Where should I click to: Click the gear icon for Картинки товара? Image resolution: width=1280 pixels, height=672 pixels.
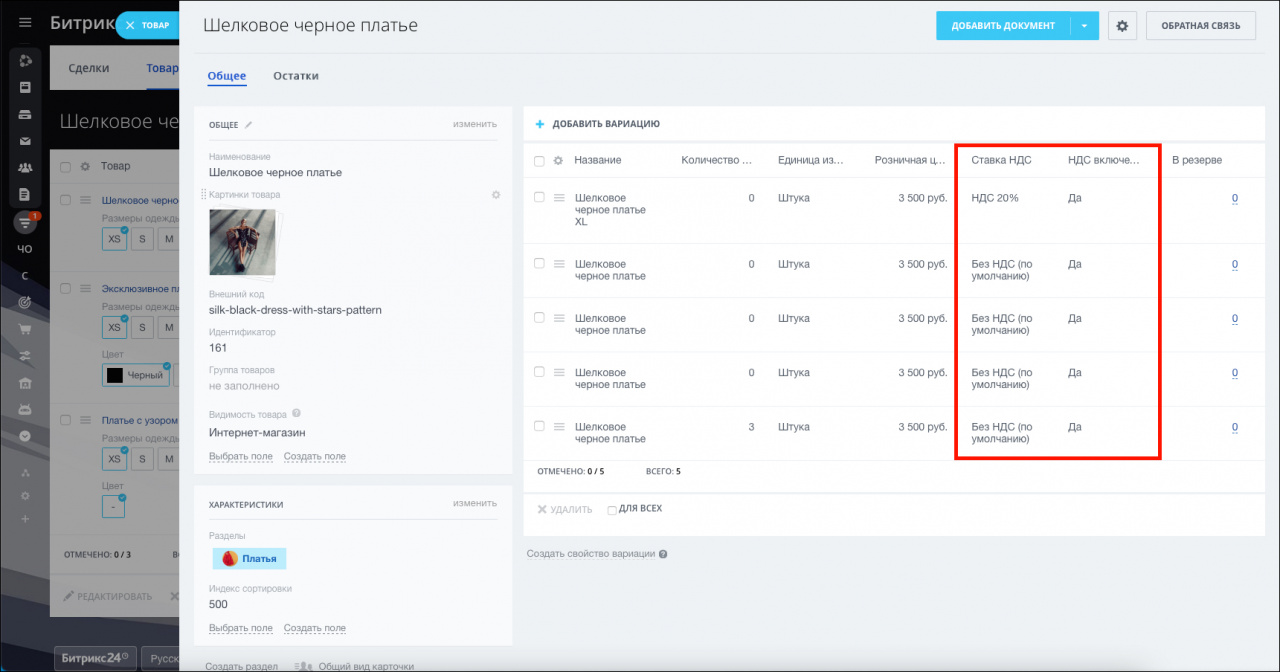tap(495, 195)
